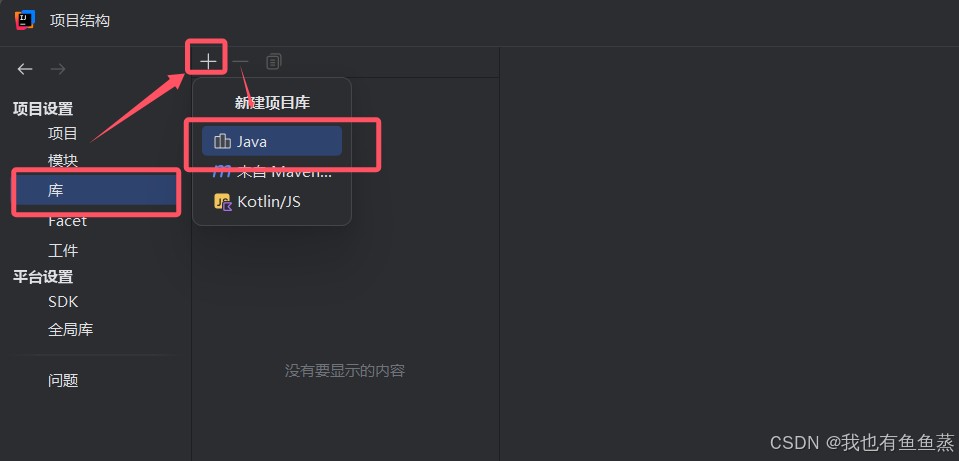The height and width of the screenshot is (461, 959).
Task: Open the 项目 settings page
Action: click(63, 133)
